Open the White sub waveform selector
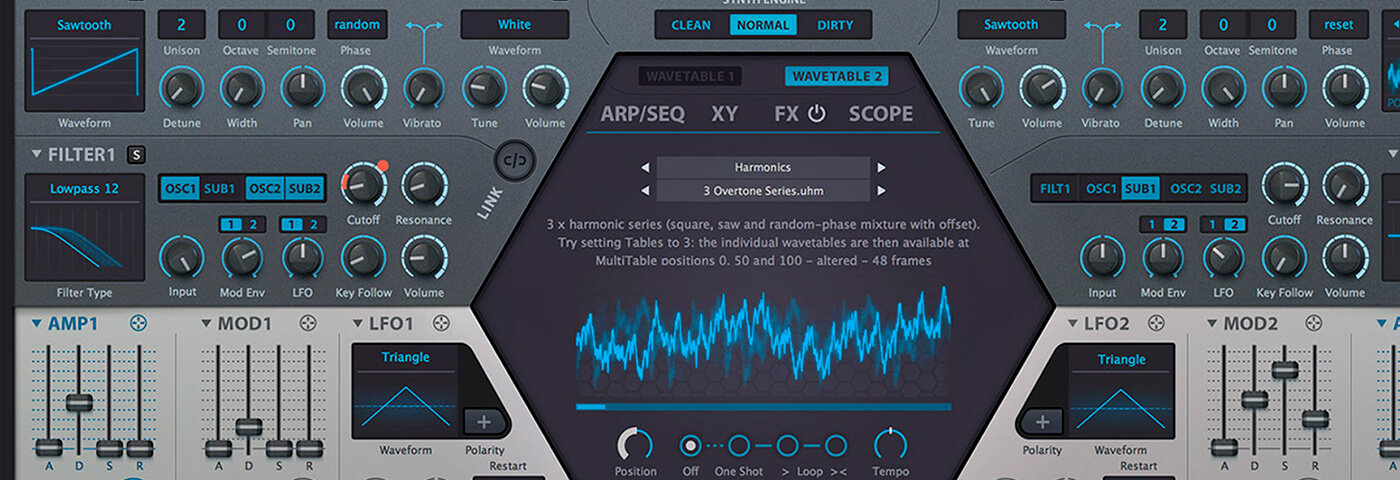Screen dimensions: 1400x480 click(514, 24)
